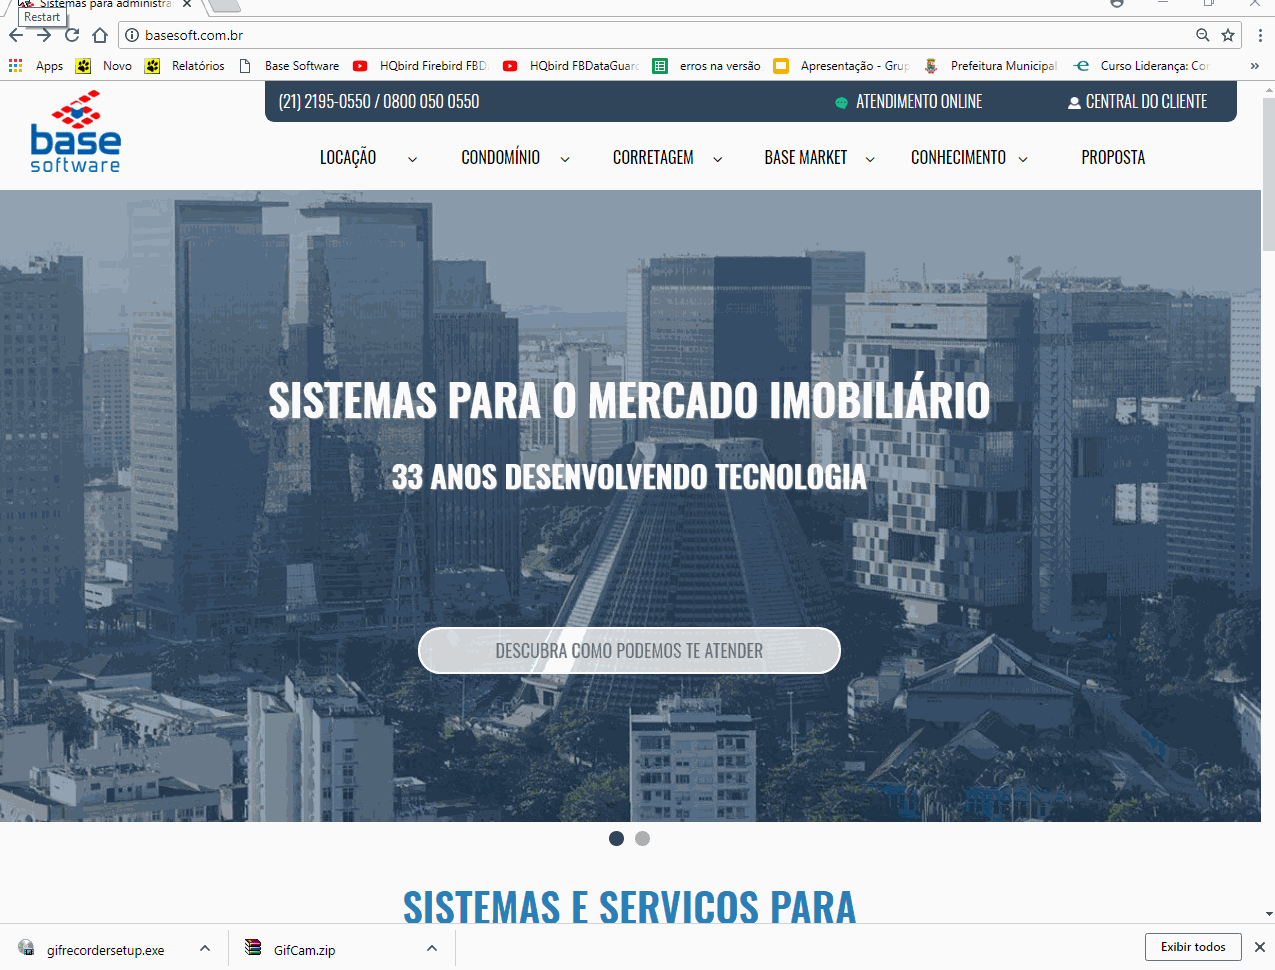Open Central do Cliente link

pyautogui.click(x=1137, y=102)
